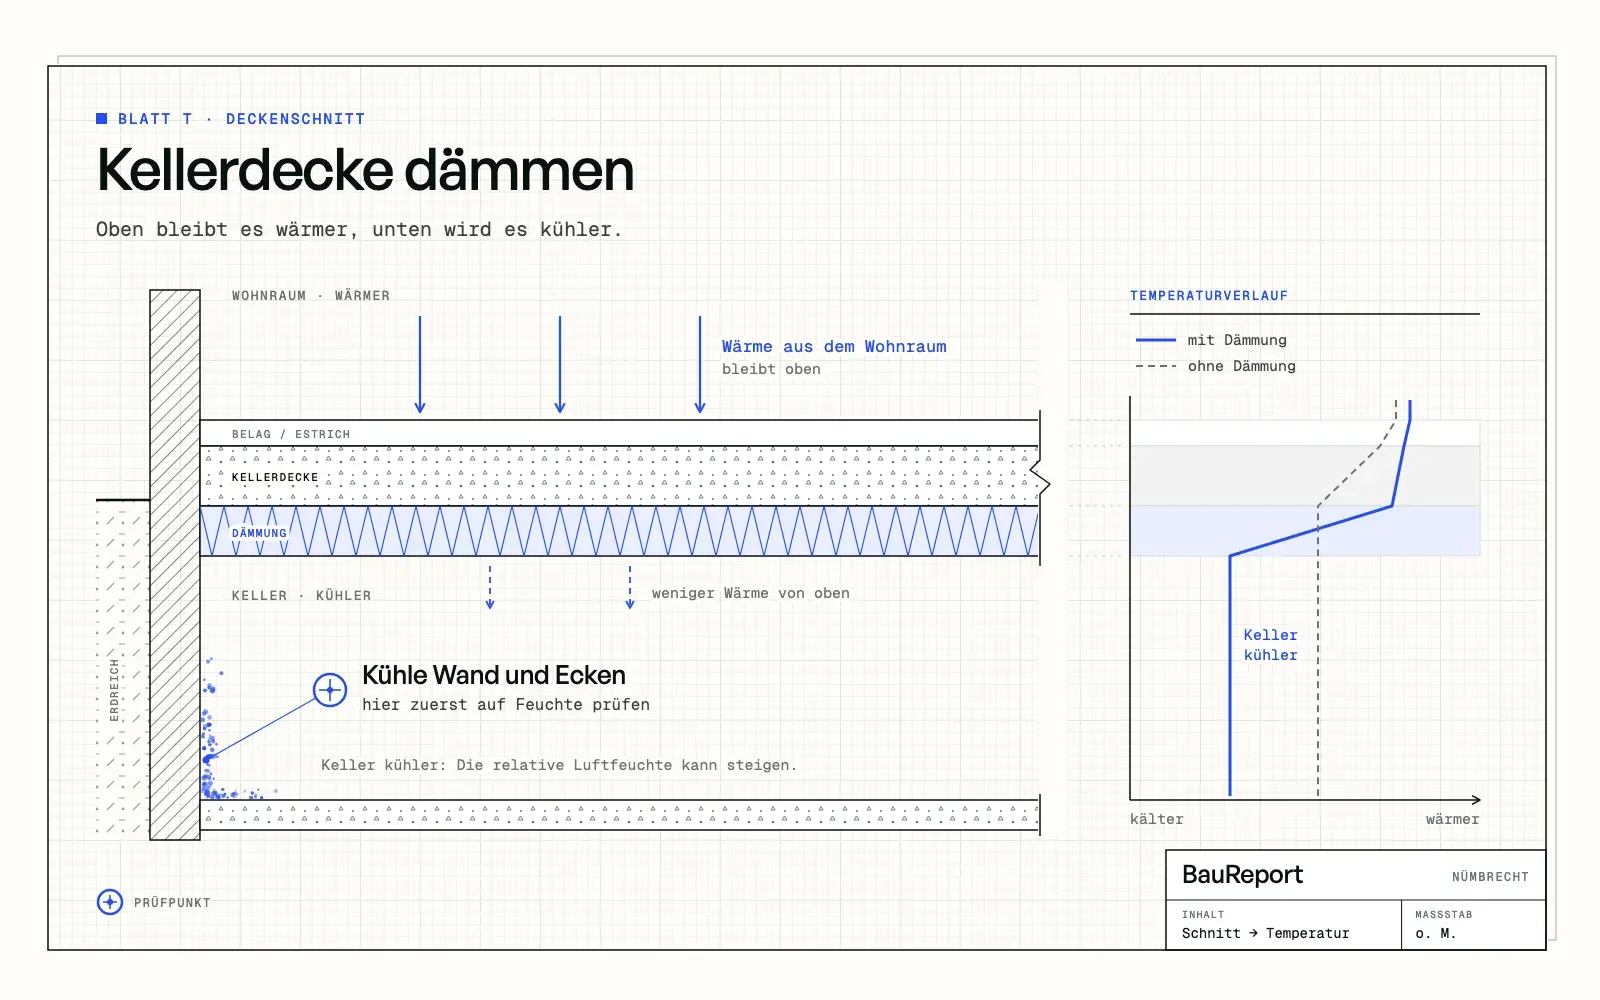The width and height of the screenshot is (1600, 1000).
Task: Click the NÜMBRECHT label in title block
Action: 1490,877
